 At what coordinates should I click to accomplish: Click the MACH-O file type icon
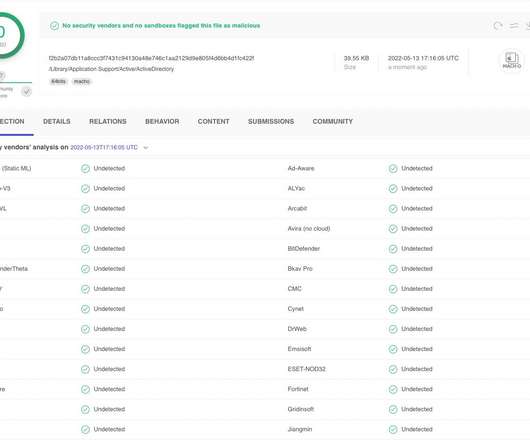click(511, 60)
